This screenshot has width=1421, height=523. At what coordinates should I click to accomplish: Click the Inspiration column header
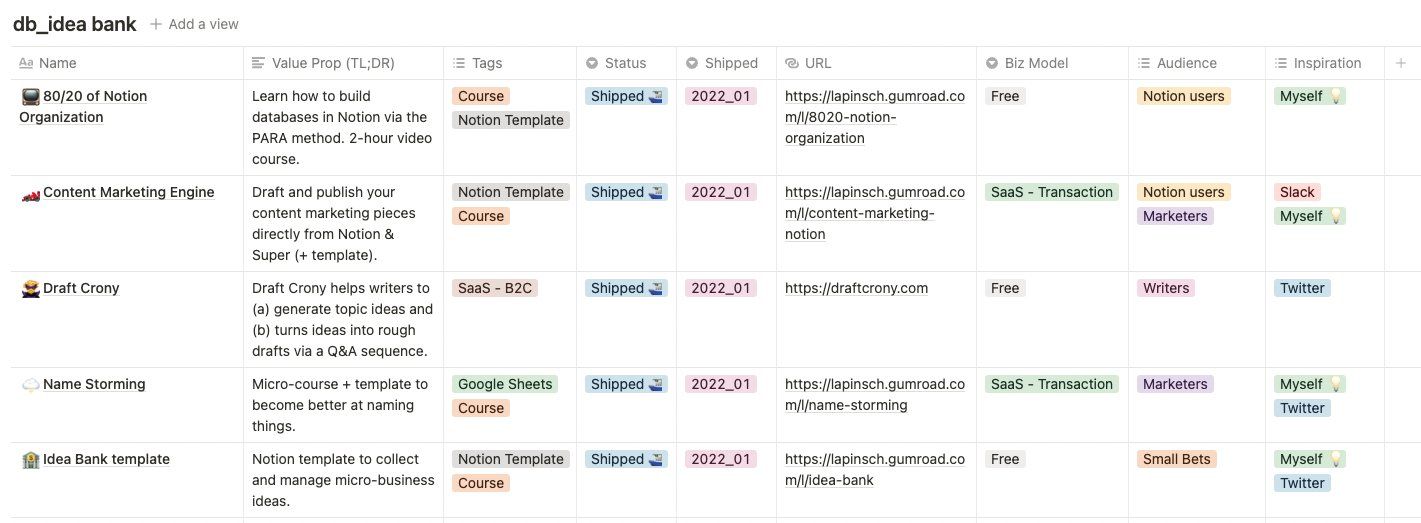[x=1327, y=63]
